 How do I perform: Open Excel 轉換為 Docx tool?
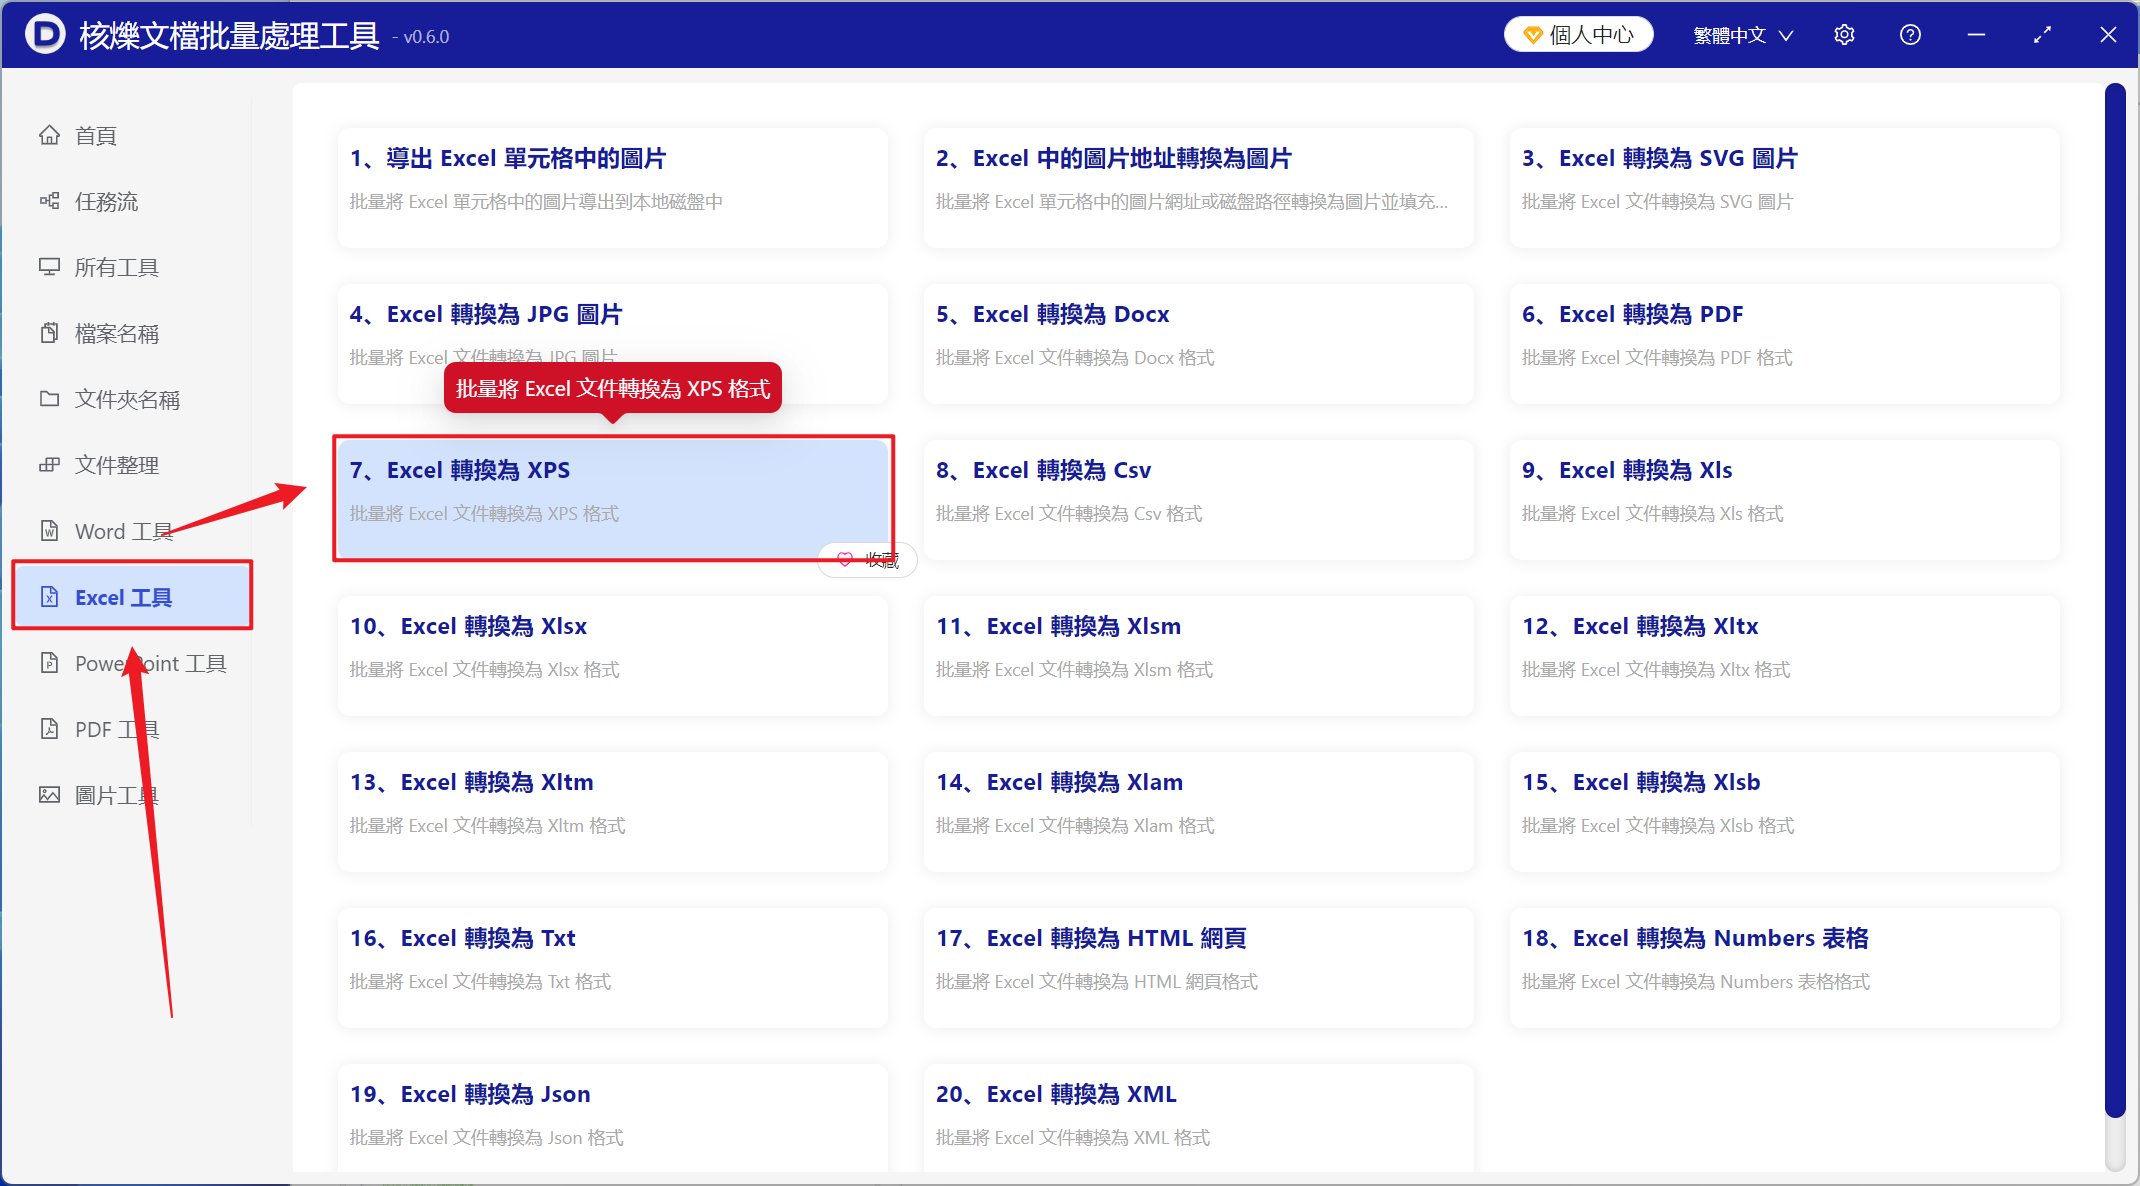(x=1198, y=343)
